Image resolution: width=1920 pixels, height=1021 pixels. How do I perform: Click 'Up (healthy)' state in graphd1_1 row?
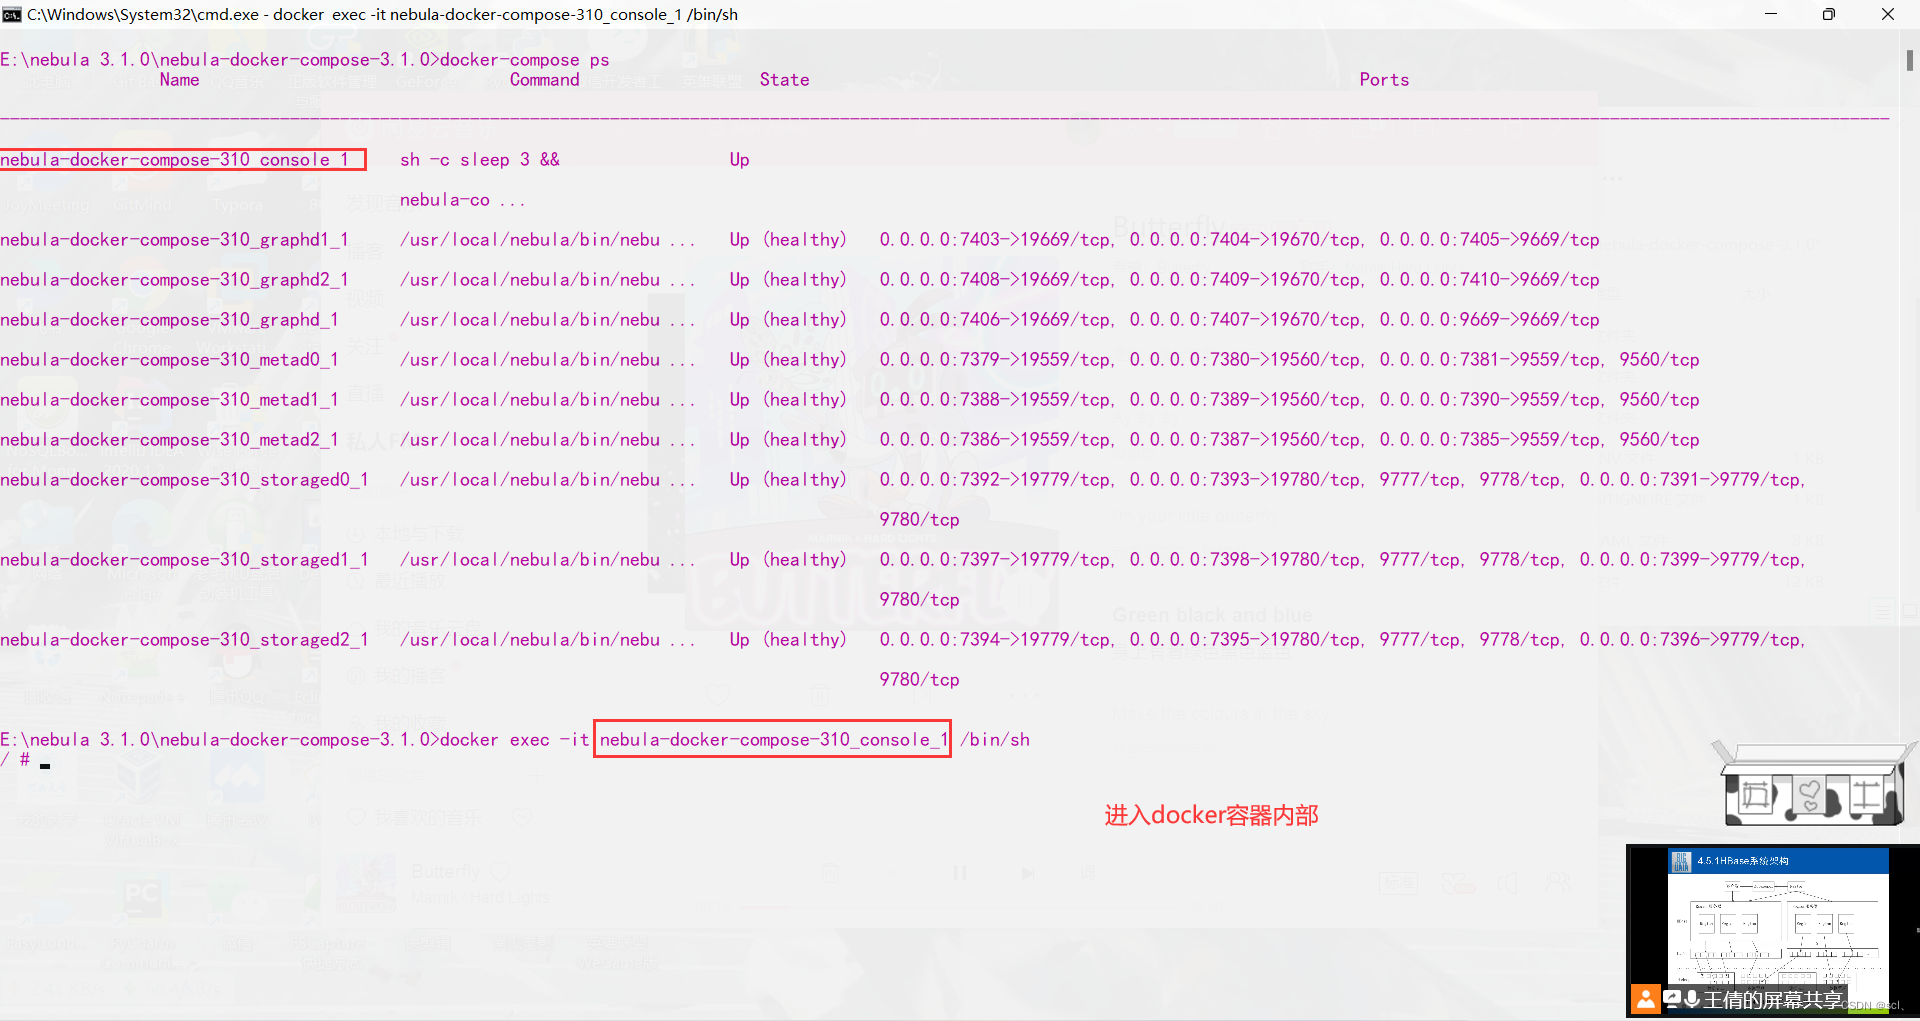tap(788, 239)
